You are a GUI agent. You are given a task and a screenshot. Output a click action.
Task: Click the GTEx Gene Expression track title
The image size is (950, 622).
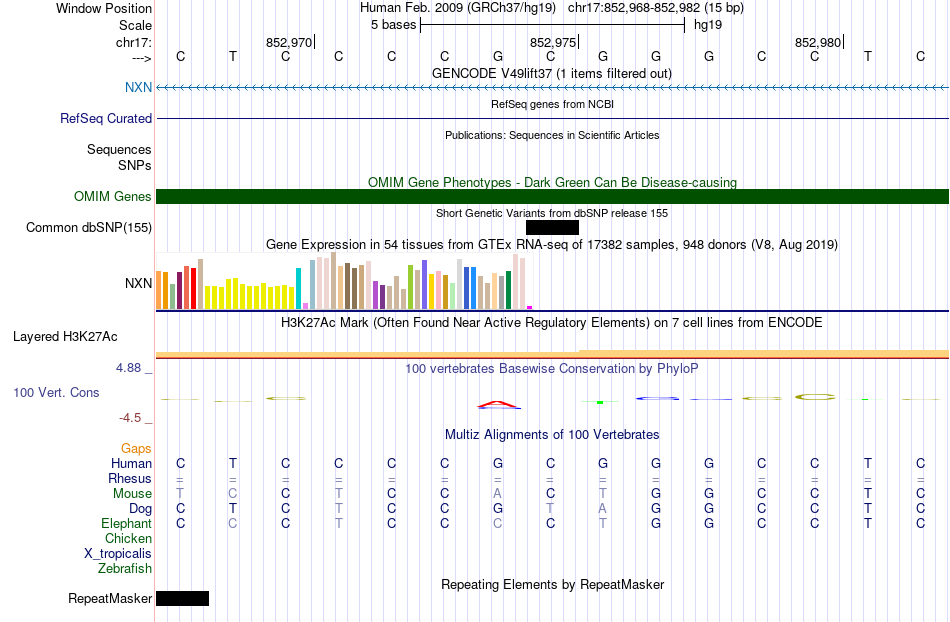(x=552, y=245)
